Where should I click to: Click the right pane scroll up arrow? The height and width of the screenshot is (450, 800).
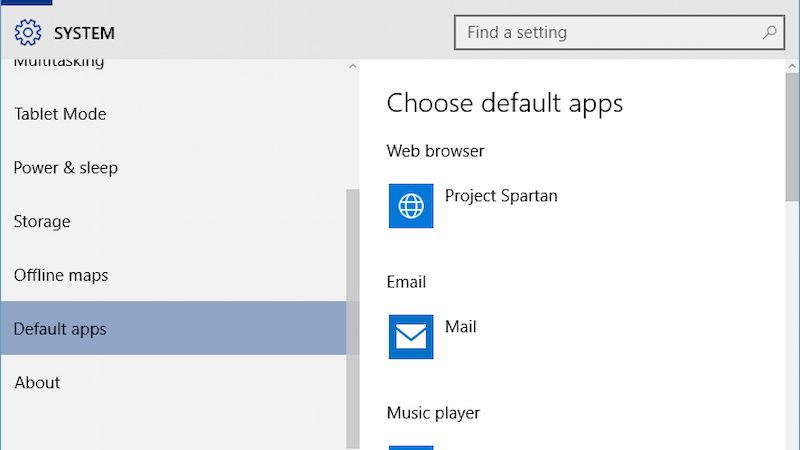[x=792, y=66]
